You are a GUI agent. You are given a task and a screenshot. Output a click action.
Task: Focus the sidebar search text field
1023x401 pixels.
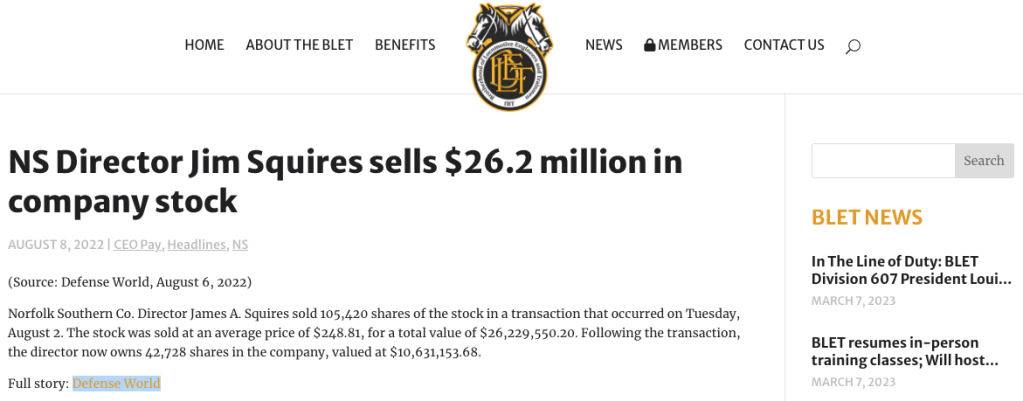tap(883, 161)
